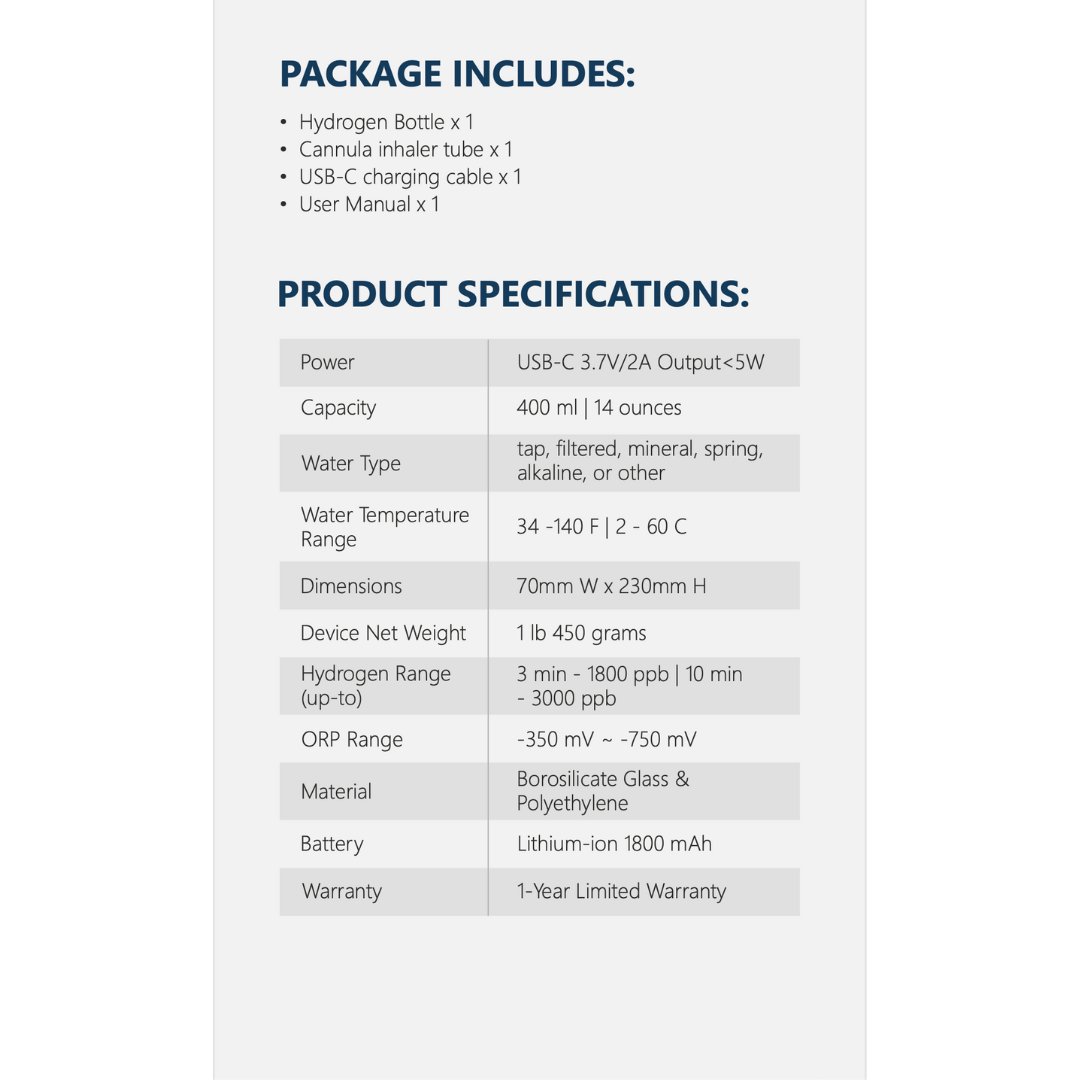Select the Cannula inhaler tube list item
1080x1080 pixels.
coord(405,149)
